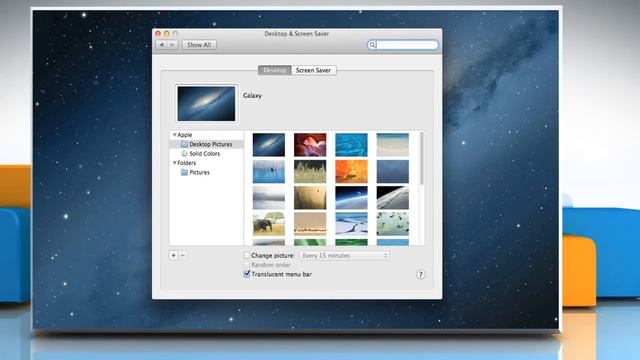Close the Desktop & Screen Saver window

click(x=158, y=34)
